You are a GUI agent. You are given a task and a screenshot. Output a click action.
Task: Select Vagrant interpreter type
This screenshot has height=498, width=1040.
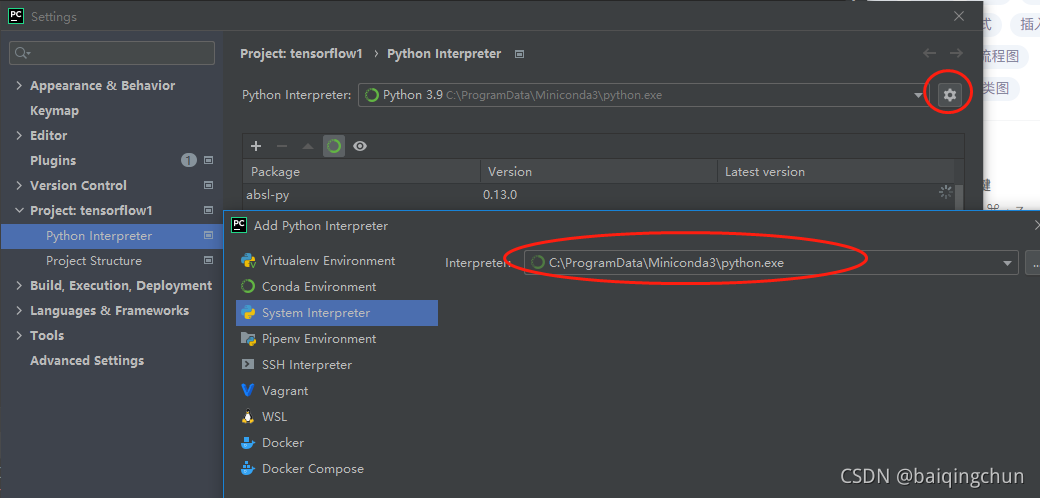click(337, 391)
